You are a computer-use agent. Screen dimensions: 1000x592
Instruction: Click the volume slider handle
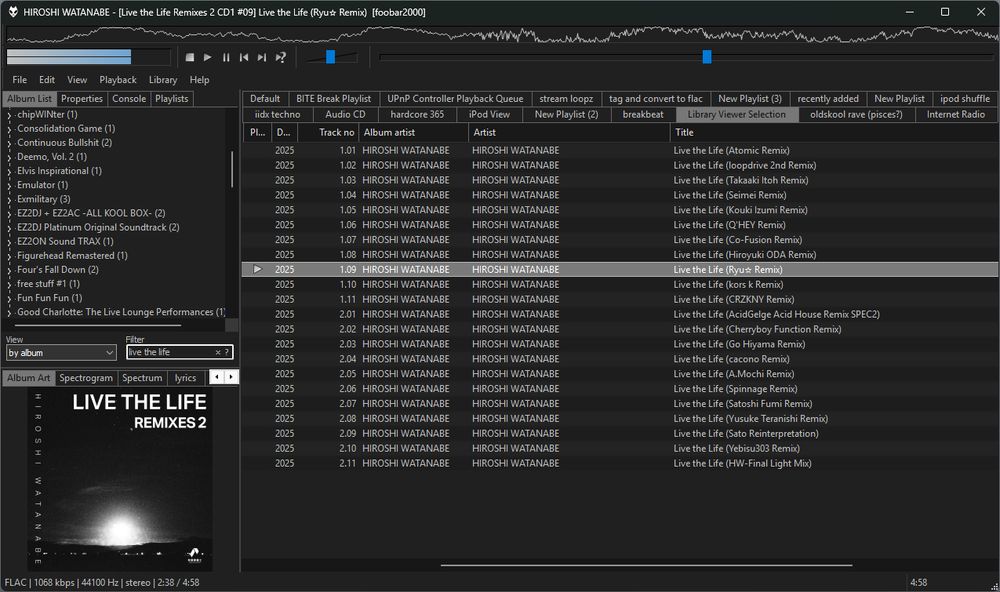(x=331, y=57)
